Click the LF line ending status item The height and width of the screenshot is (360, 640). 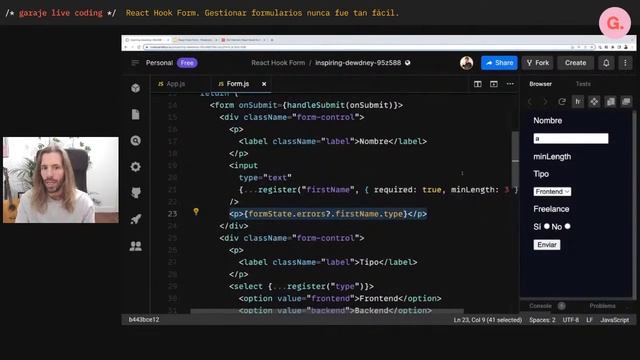point(589,320)
